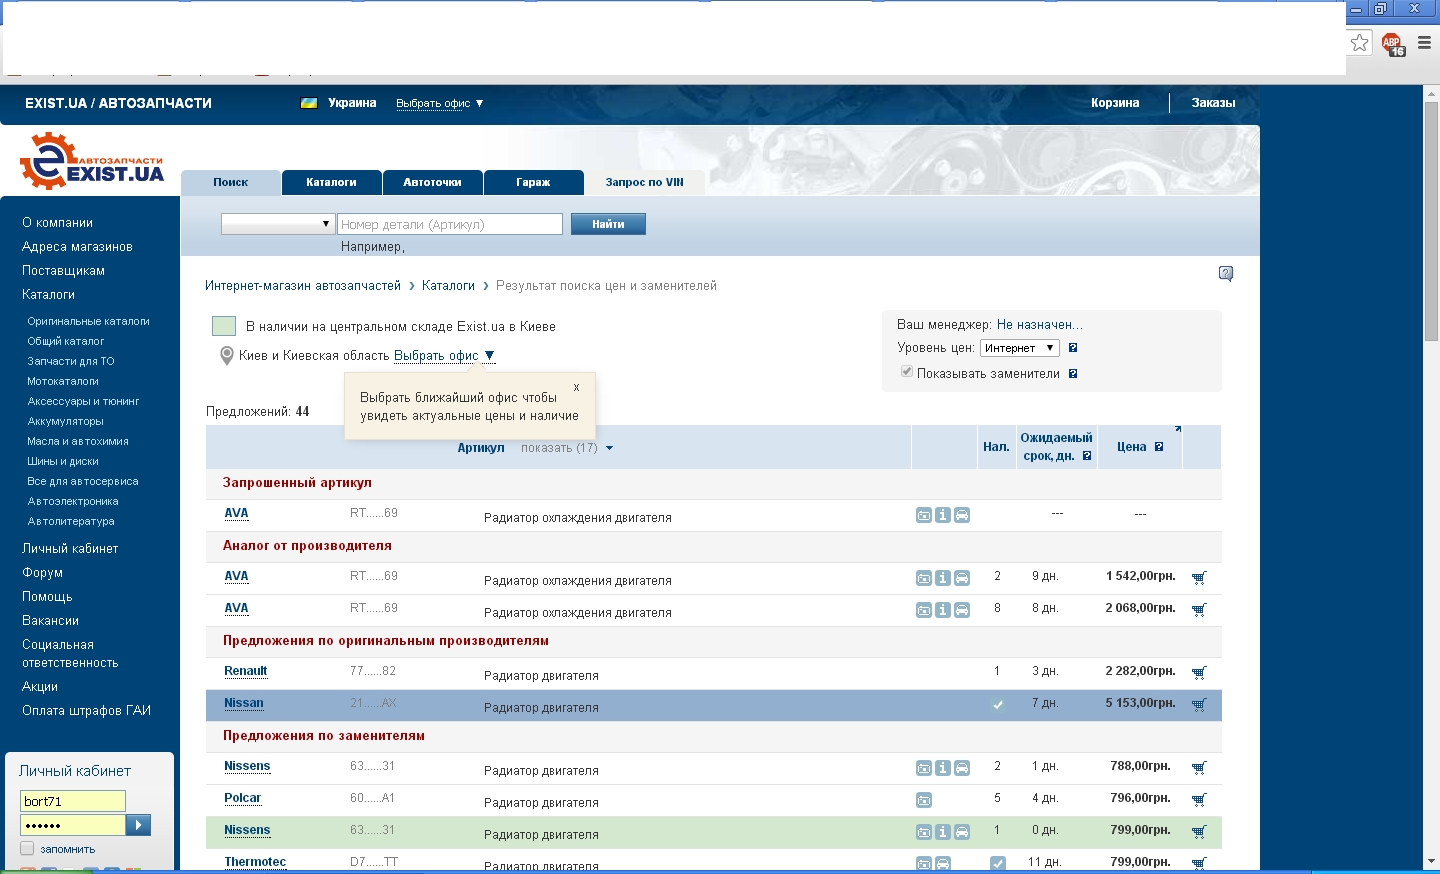
Task: Open dropdown left of the part number field
Action: [x=277, y=224]
